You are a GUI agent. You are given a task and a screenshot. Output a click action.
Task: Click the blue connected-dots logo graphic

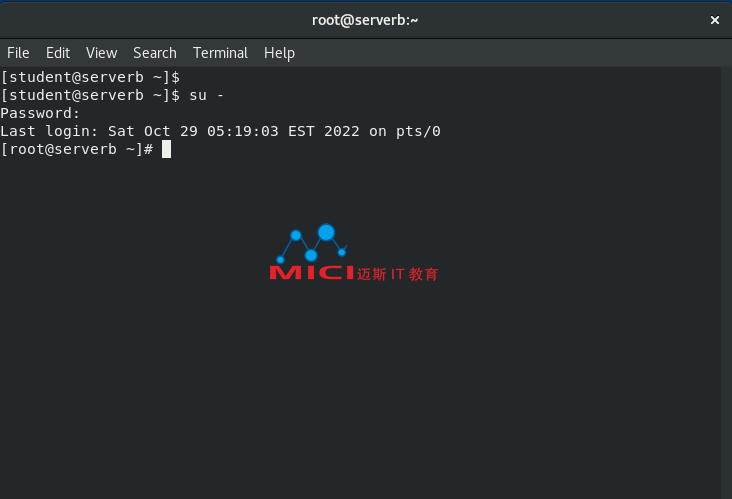[x=312, y=243]
